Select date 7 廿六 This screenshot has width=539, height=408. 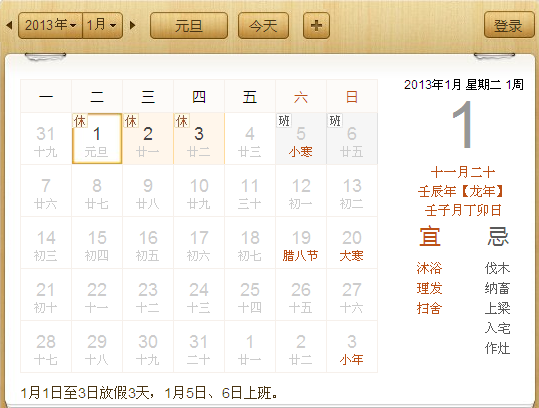pyautogui.click(x=46, y=191)
